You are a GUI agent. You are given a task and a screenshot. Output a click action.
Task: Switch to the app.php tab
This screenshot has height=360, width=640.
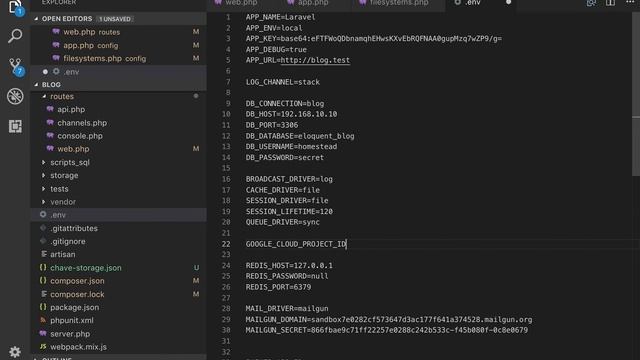[313, 3]
